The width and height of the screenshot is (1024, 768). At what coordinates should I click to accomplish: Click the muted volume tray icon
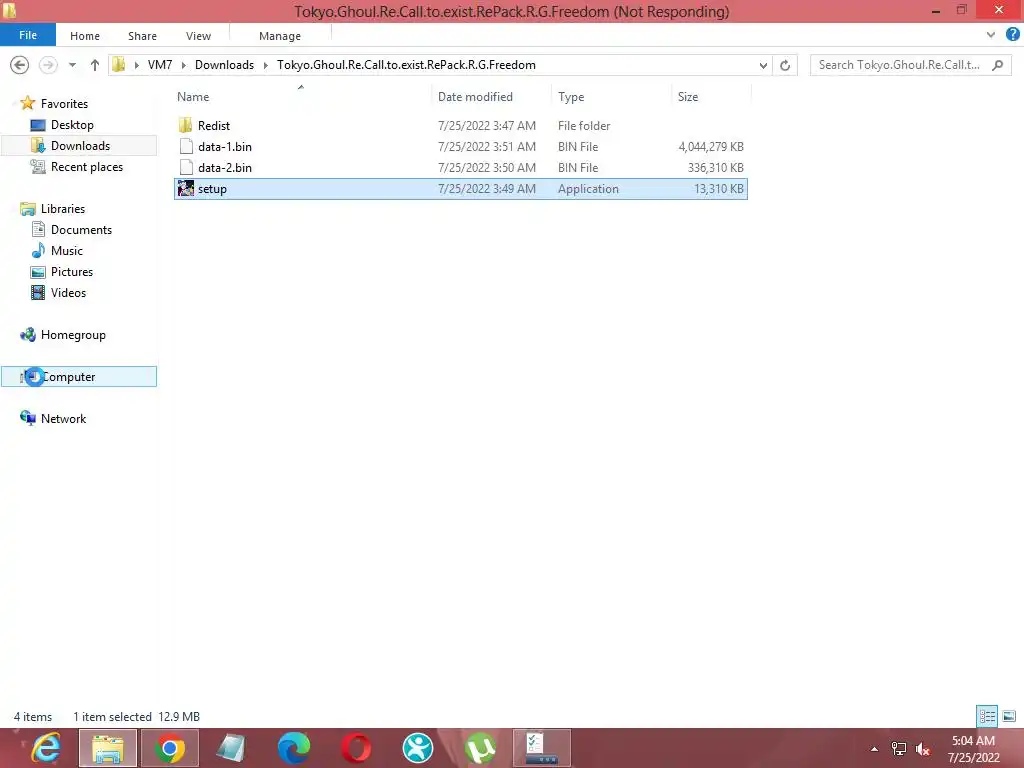pyautogui.click(x=923, y=749)
